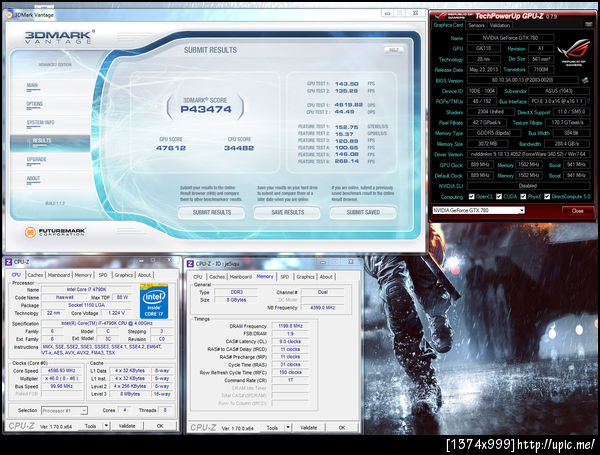Click the Memory Size value in GPU-Z

click(487, 144)
